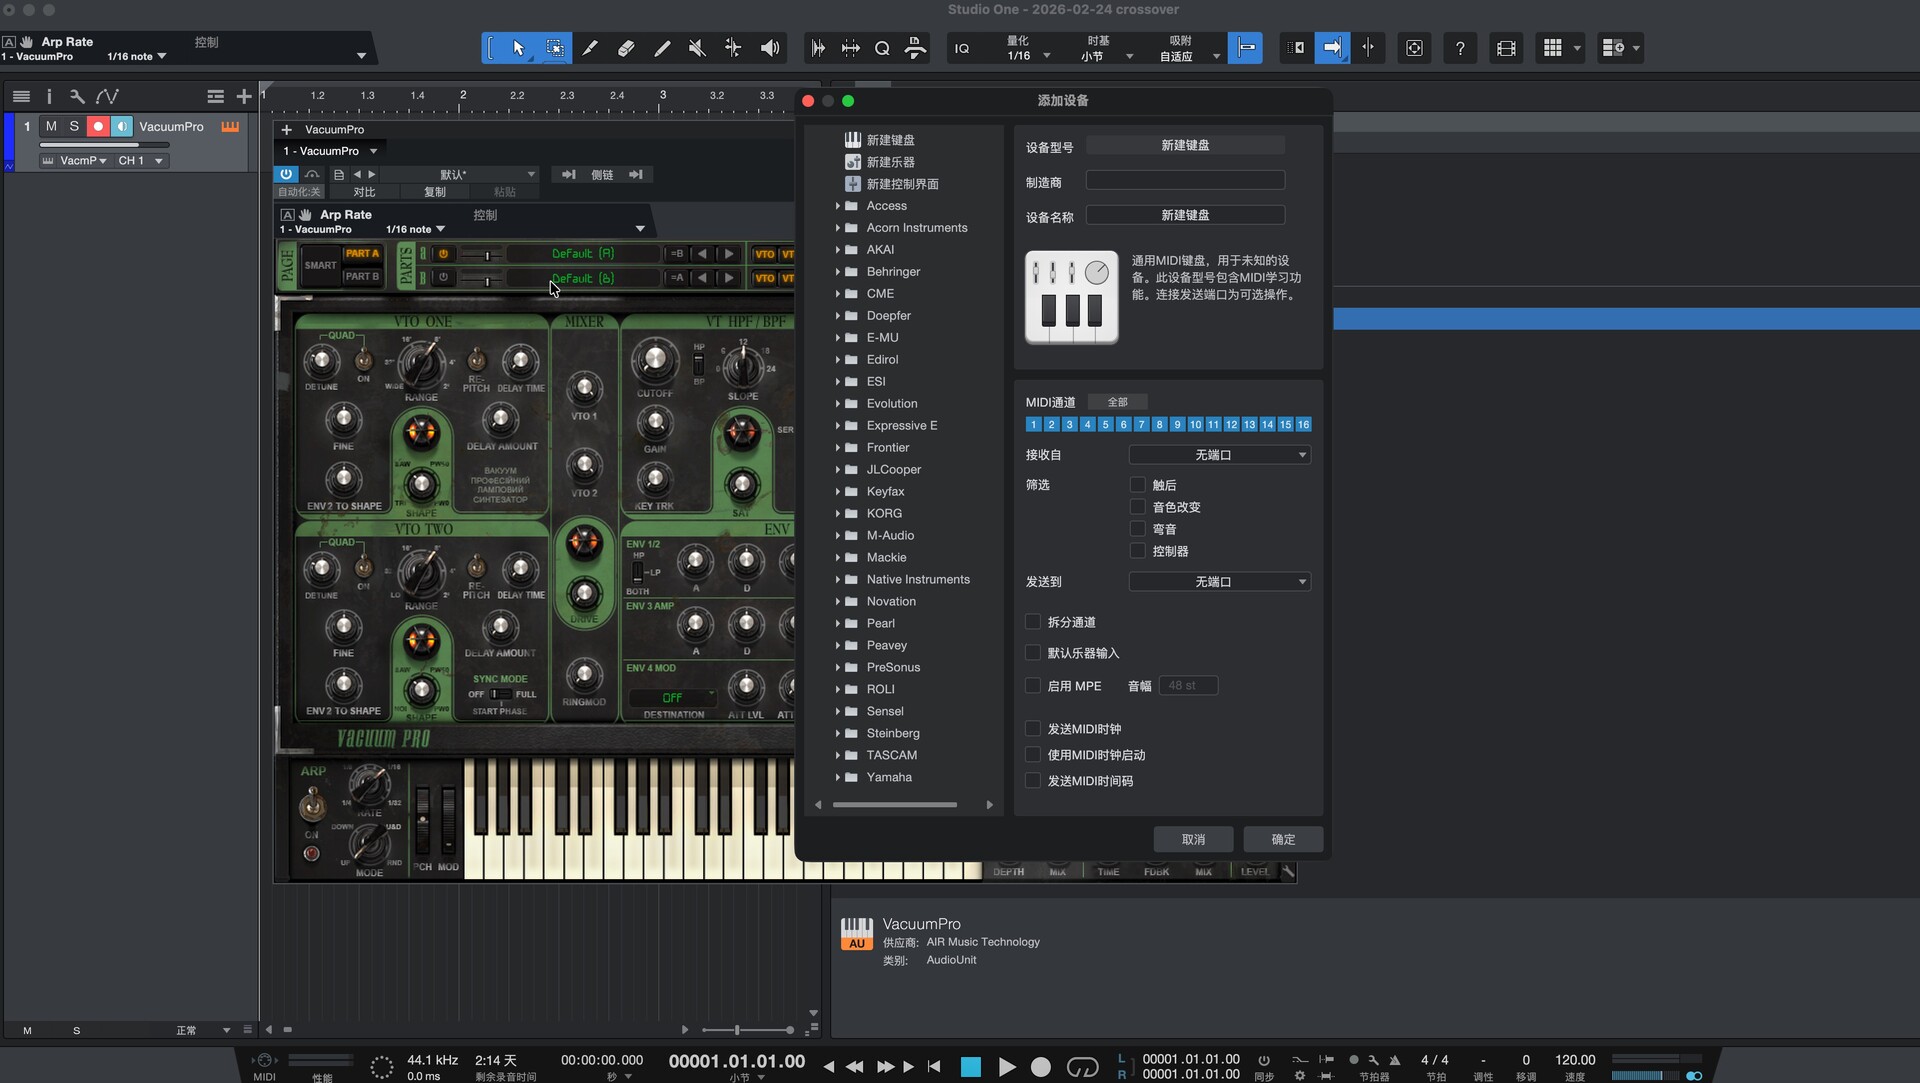Select the Eraser tool in toolbar

click(x=626, y=48)
